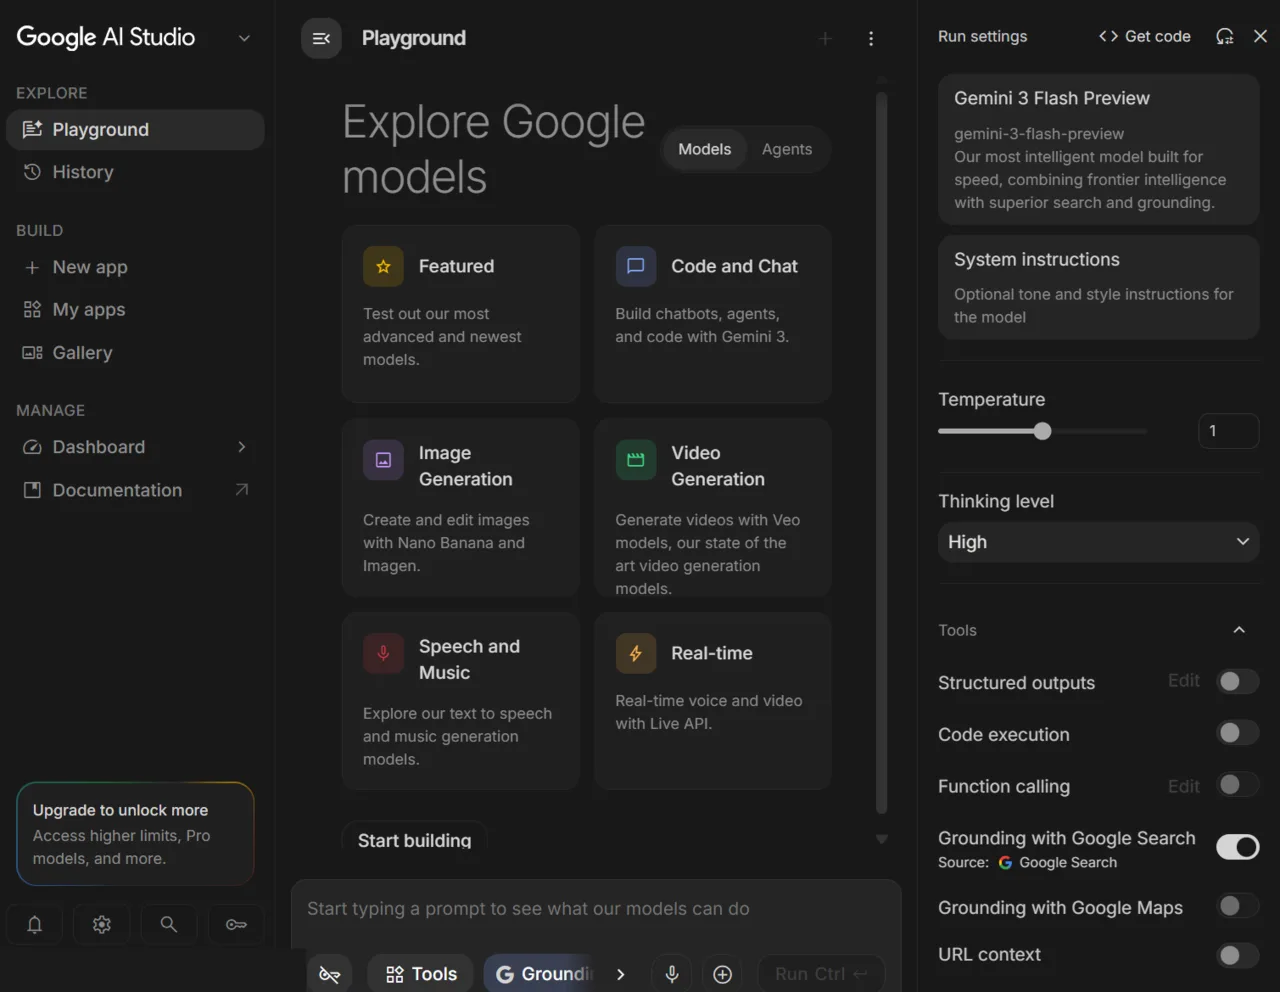
Task: Click the Playground sidebar icon
Action: [x=32, y=129]
